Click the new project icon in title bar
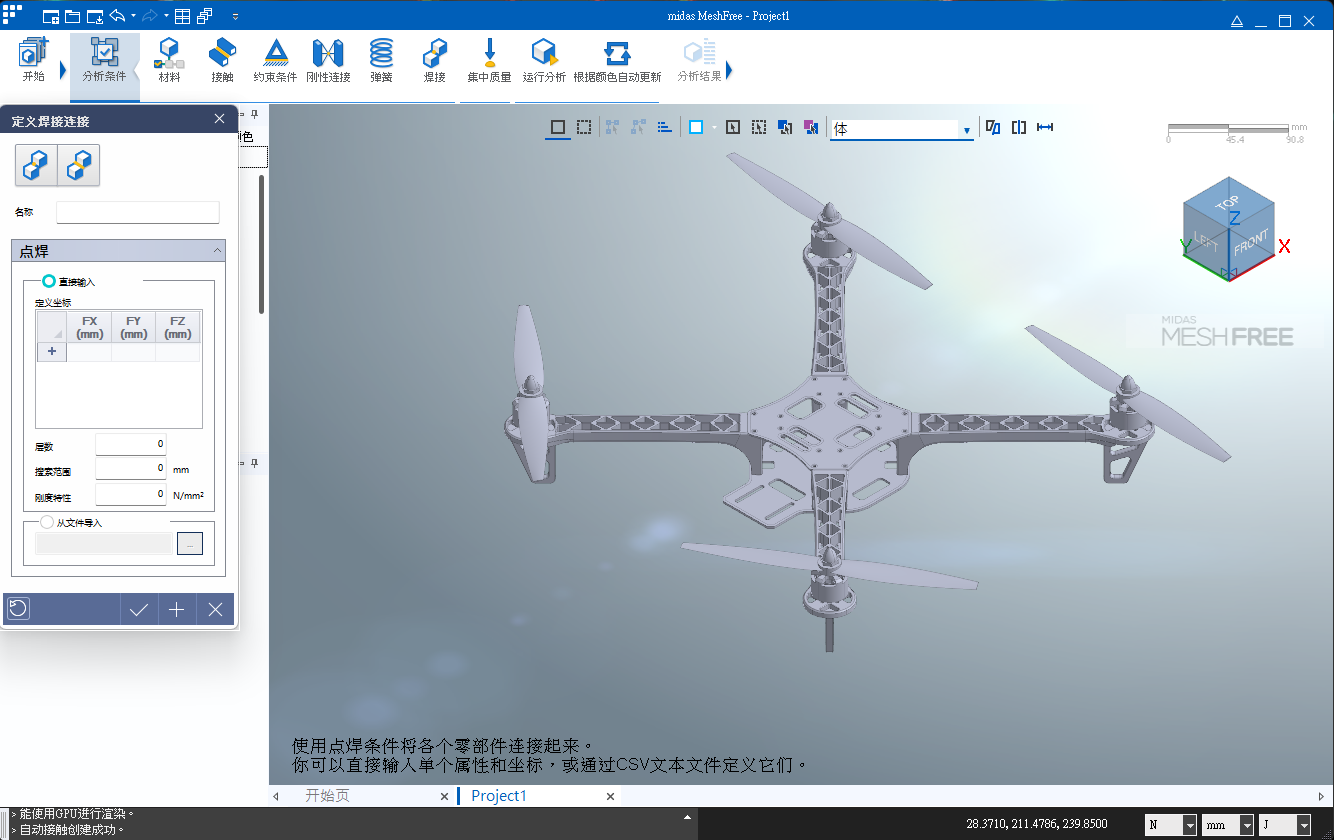1334x840 pixels. click(x=51, y=17)
